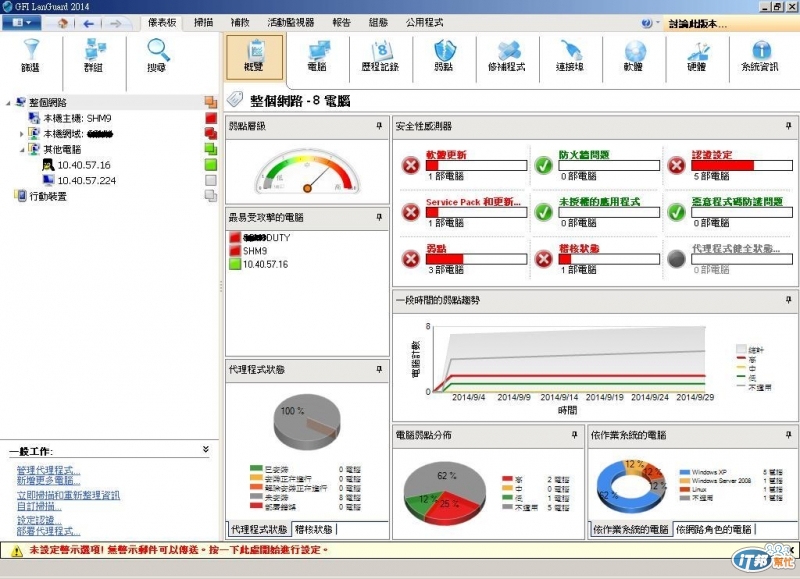Pin the 代理程式狀態 panel
800x579 pixels.
coord(379,369)
